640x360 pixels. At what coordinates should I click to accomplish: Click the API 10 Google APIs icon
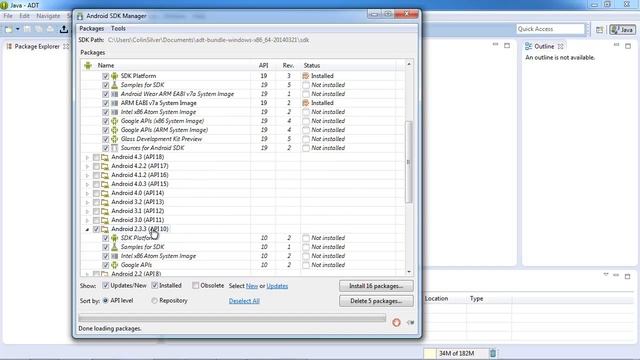[x=114, y=265]
